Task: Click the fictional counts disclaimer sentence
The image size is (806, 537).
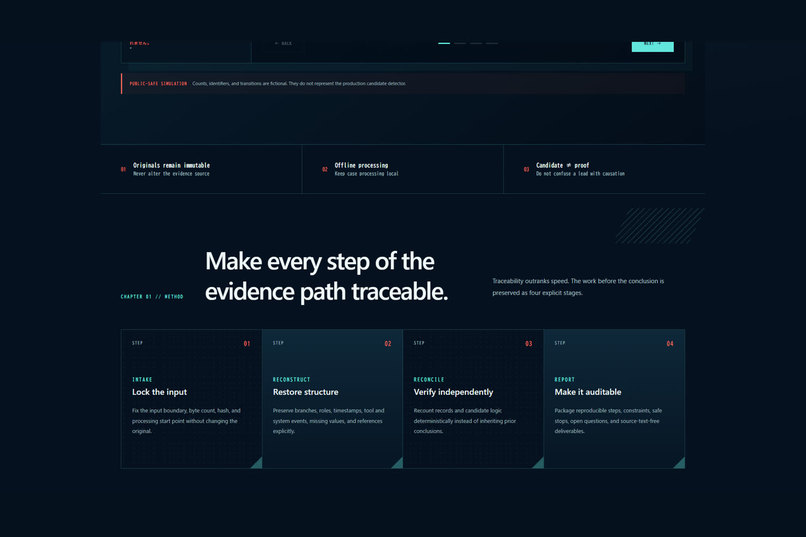Action: point(299,83)
